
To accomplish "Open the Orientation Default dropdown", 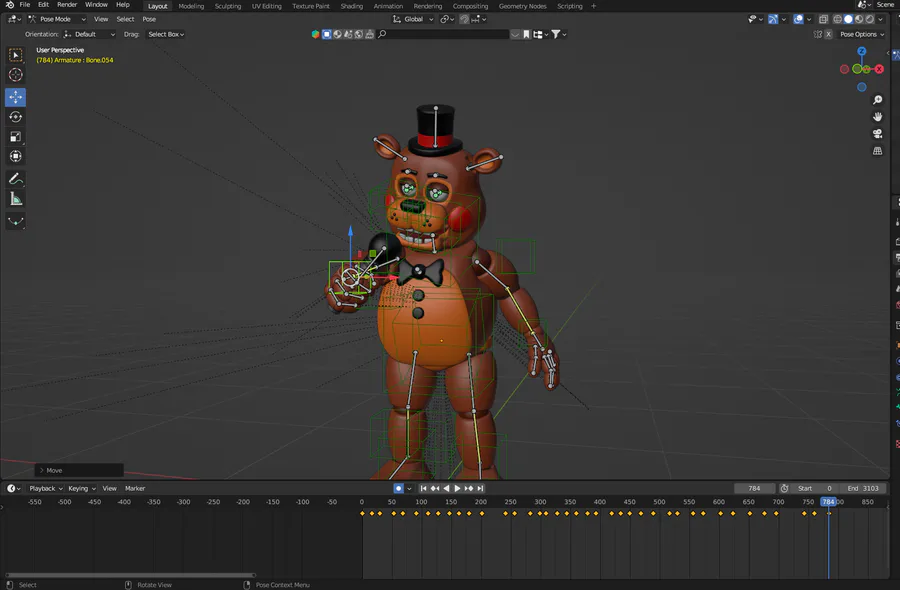I will tap(90, 34).
